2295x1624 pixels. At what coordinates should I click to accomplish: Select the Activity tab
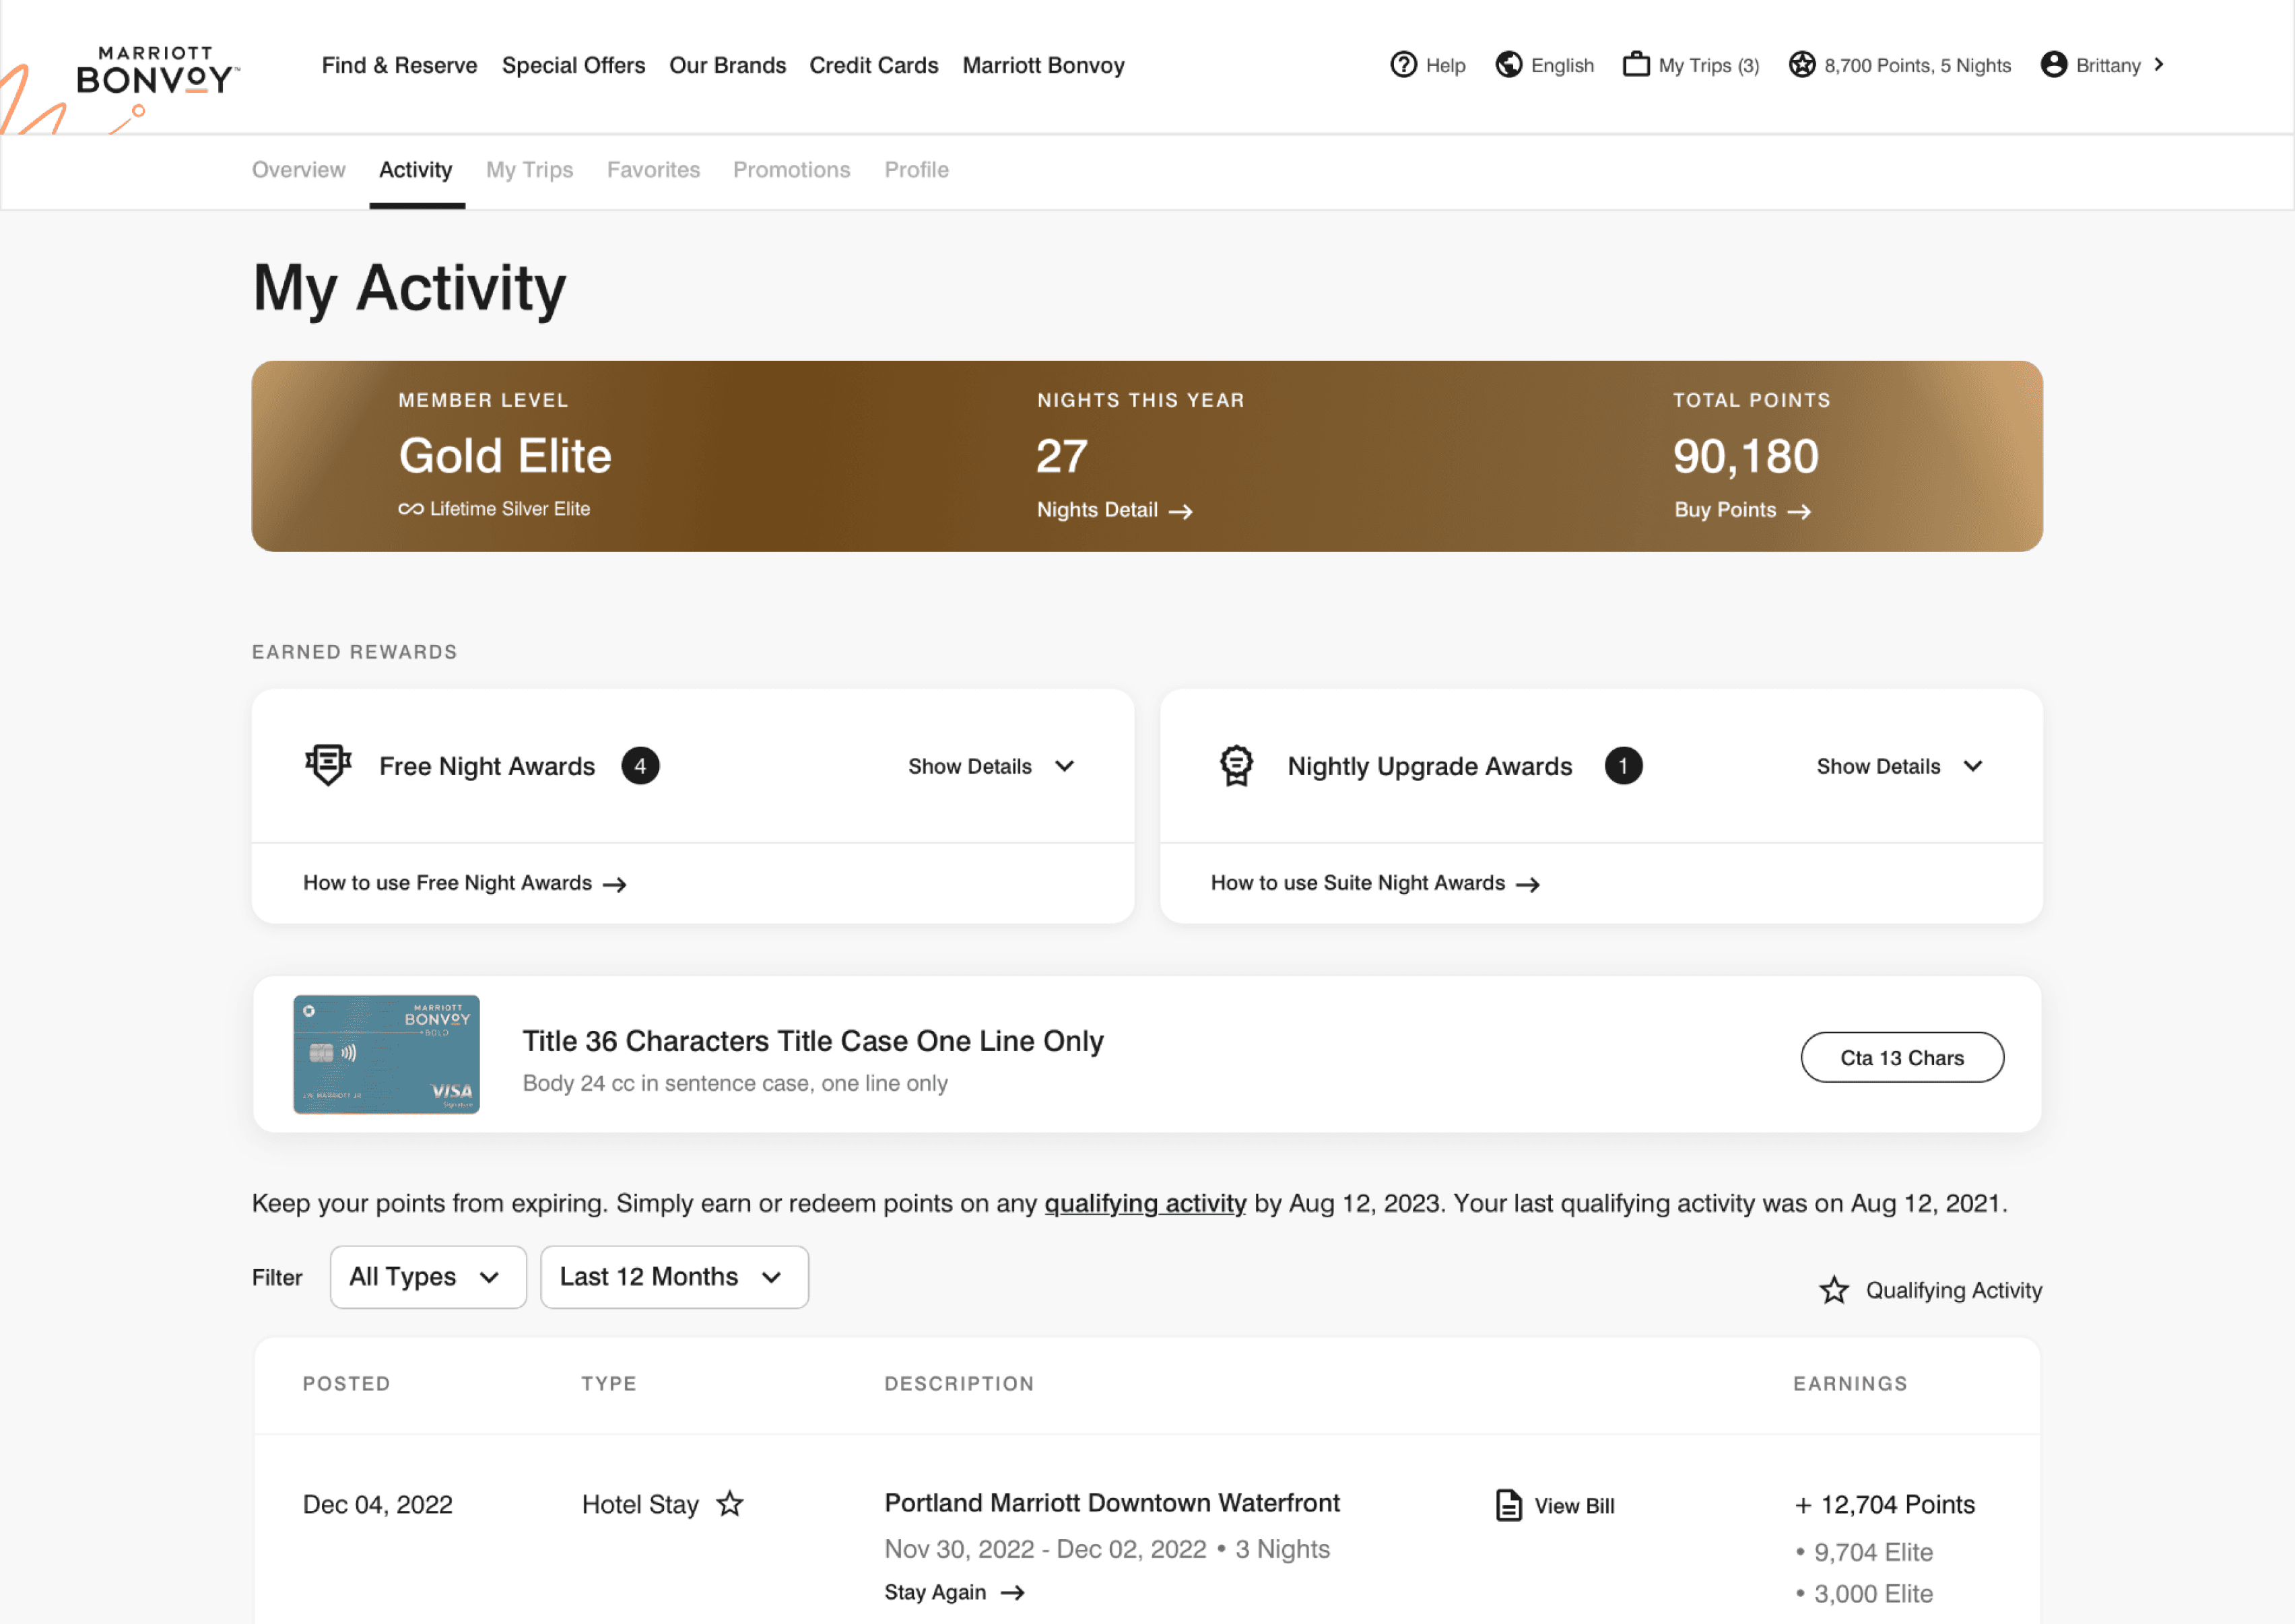(x=415, y=170)
